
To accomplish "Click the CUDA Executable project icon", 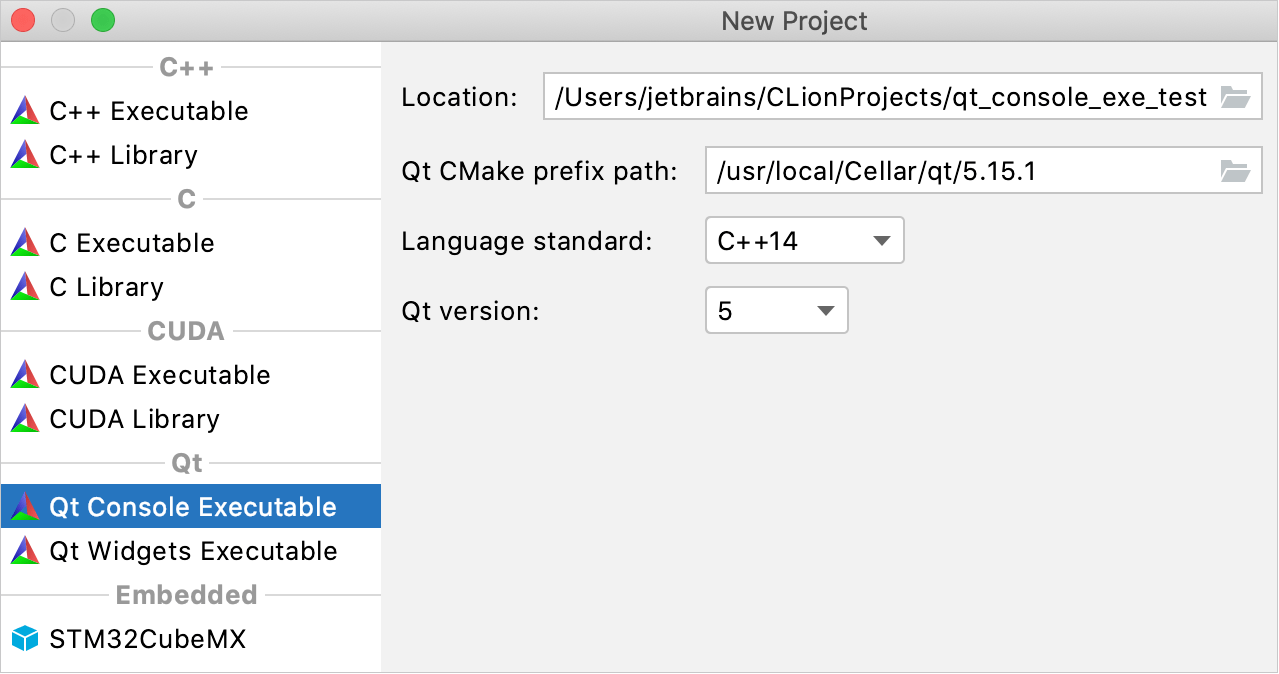I will (25, 374).
